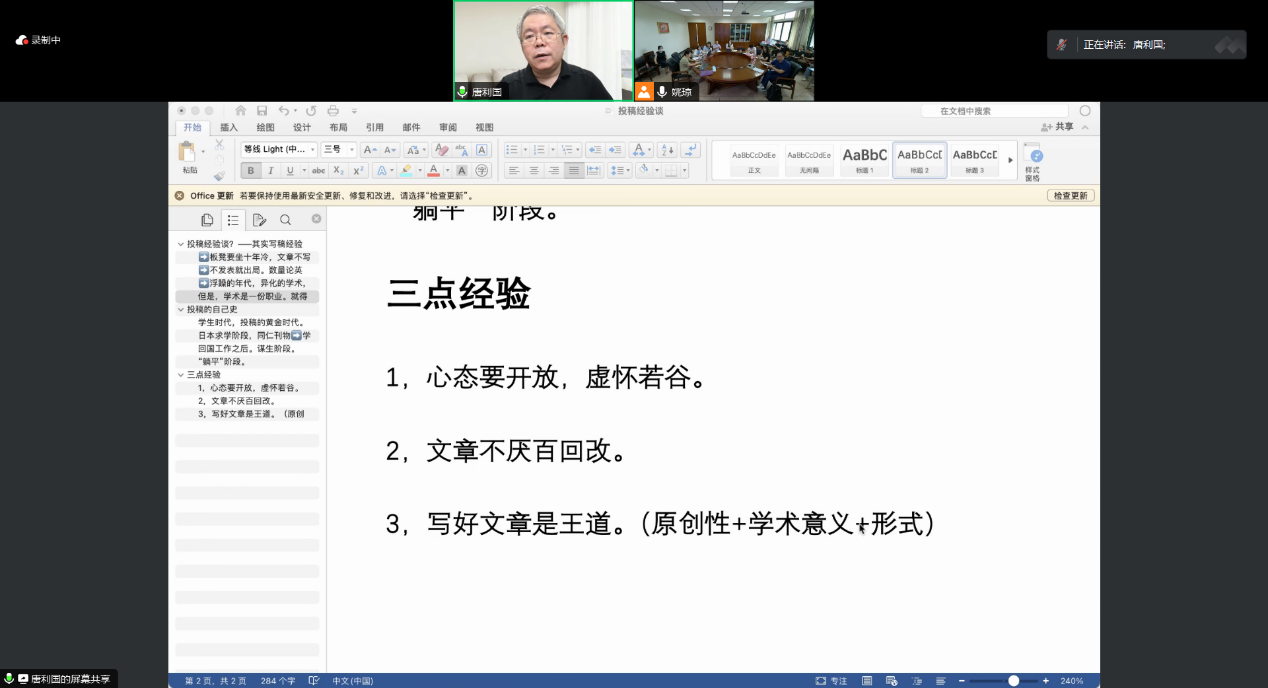Open the line spacing dropdown

click(620, 171)
